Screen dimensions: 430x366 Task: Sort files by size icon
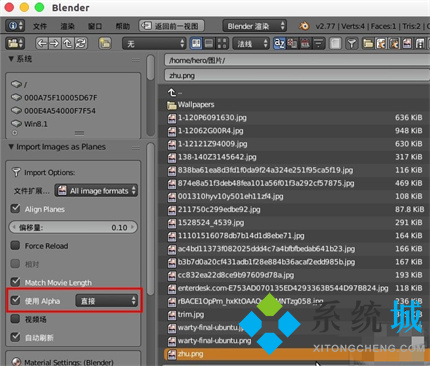pos(318,43)
